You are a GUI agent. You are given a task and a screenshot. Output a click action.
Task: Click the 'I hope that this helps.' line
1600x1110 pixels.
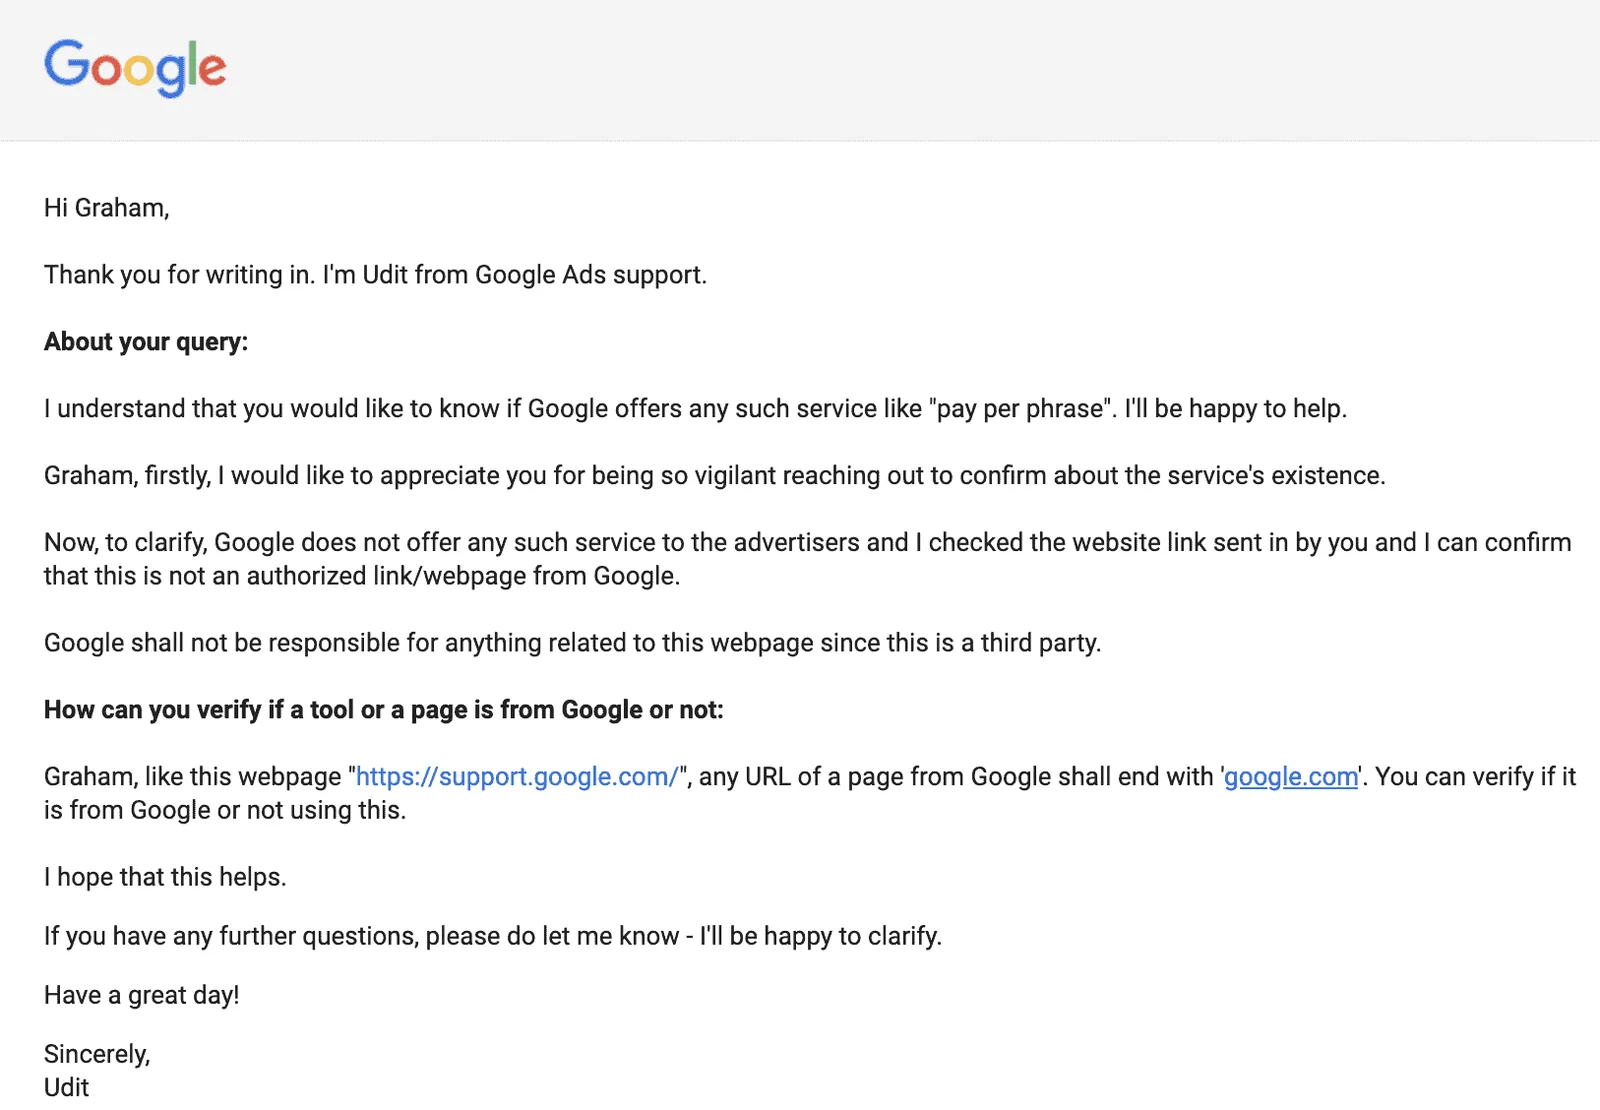(165, 877)
